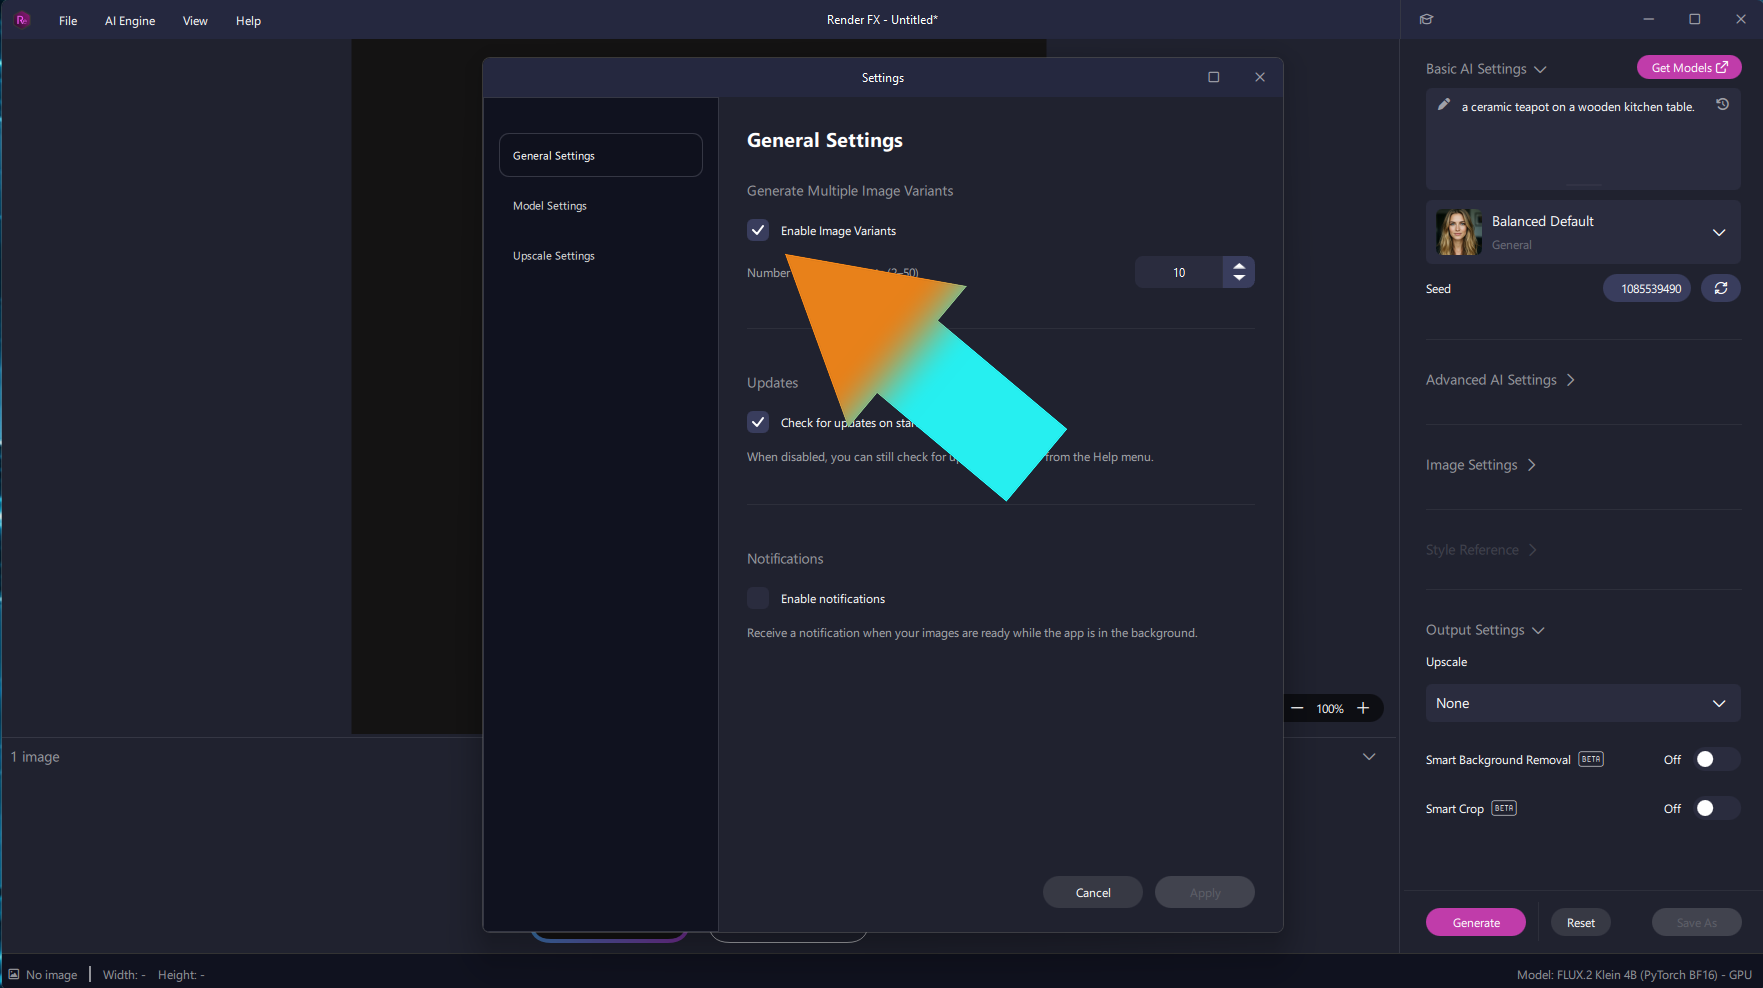Open the AI Engine menu
This screenshot has height=988, width=1763.
click(x=130, y=20)
